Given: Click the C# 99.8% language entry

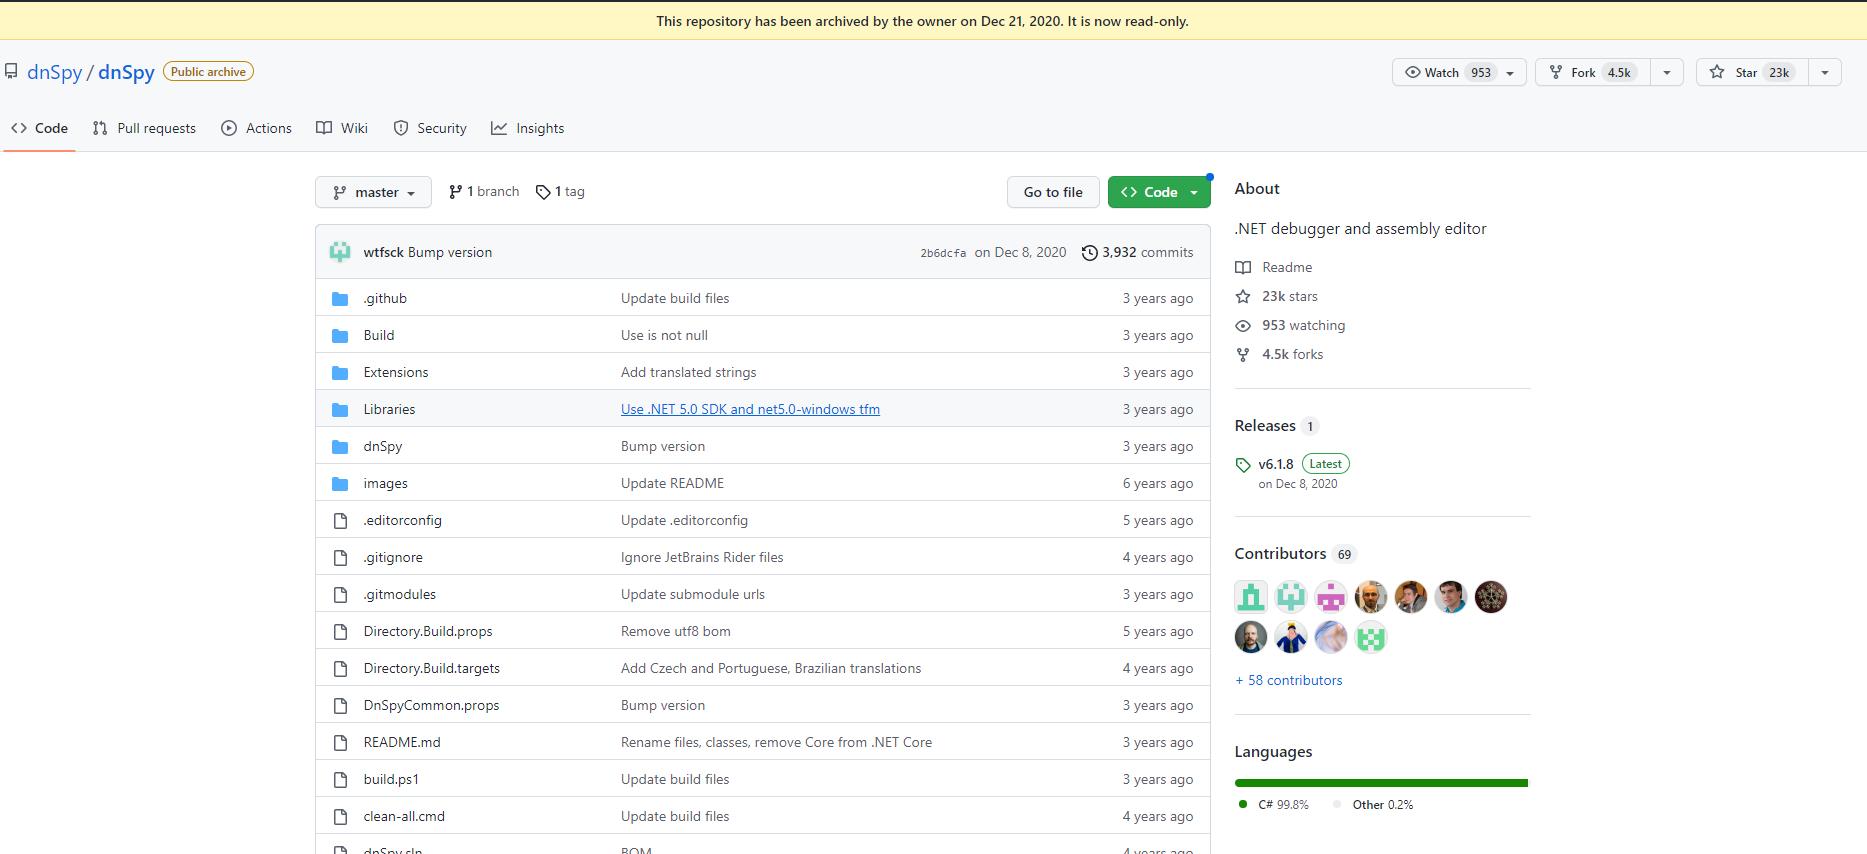Looking at the screenshot, I should pyautogui.click(x=1274, y=804).
